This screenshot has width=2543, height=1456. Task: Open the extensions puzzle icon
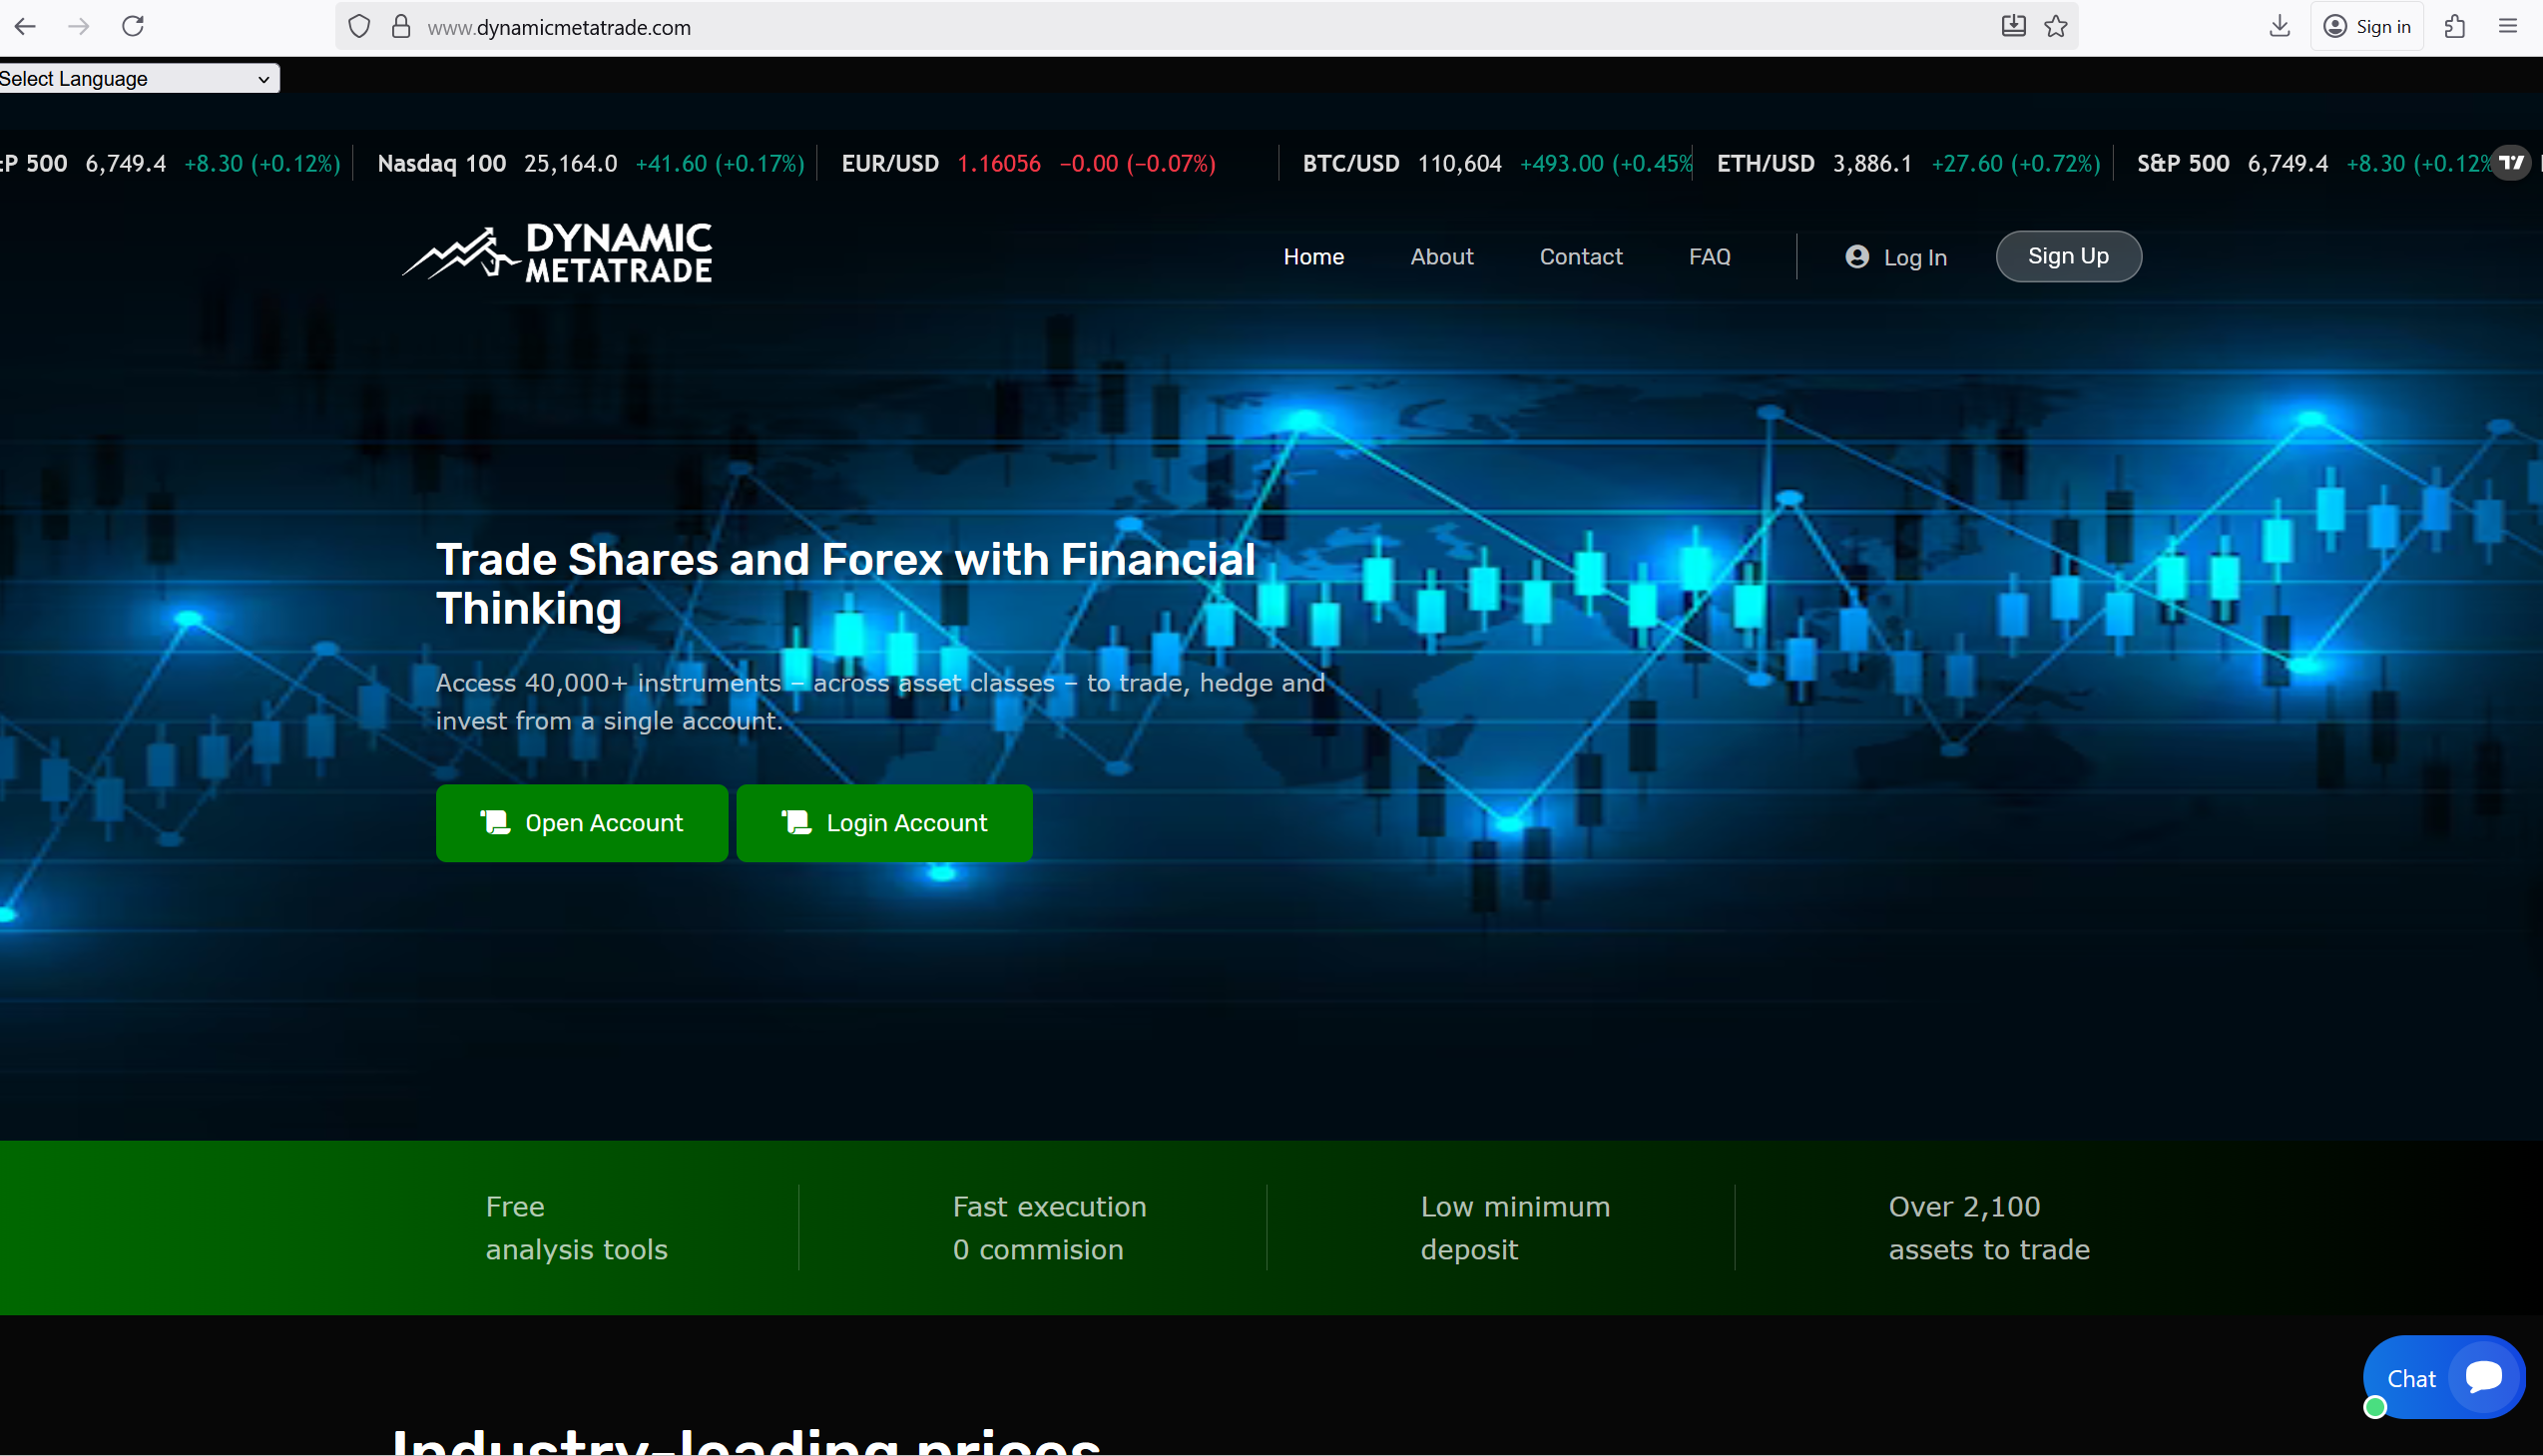(x=2454, y=26)
